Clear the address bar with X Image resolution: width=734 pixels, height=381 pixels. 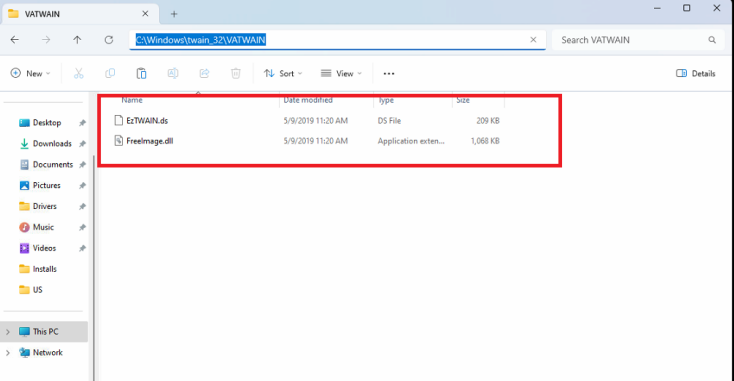533,40
